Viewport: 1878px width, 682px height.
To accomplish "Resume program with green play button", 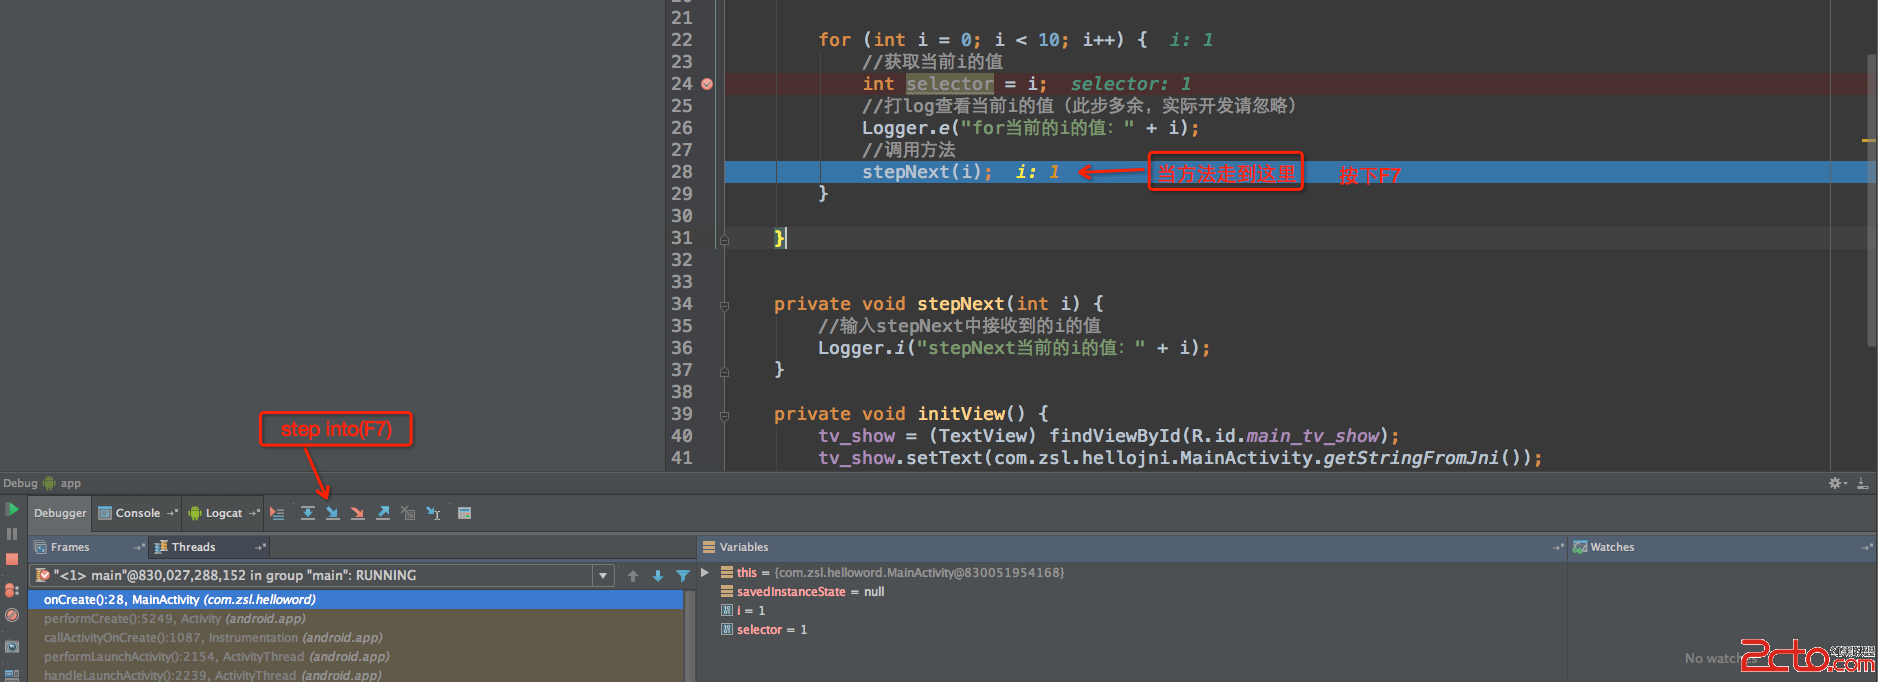I will click(12, 510).
